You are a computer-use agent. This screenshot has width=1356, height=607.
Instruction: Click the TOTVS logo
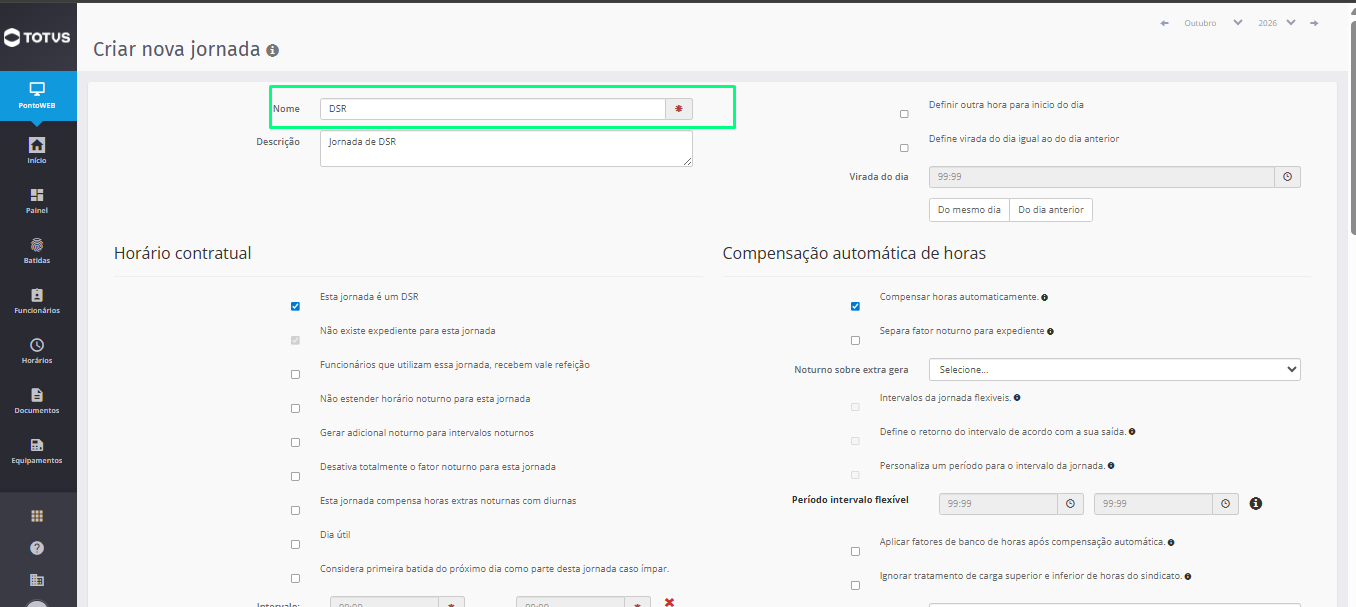click(37, 38)
